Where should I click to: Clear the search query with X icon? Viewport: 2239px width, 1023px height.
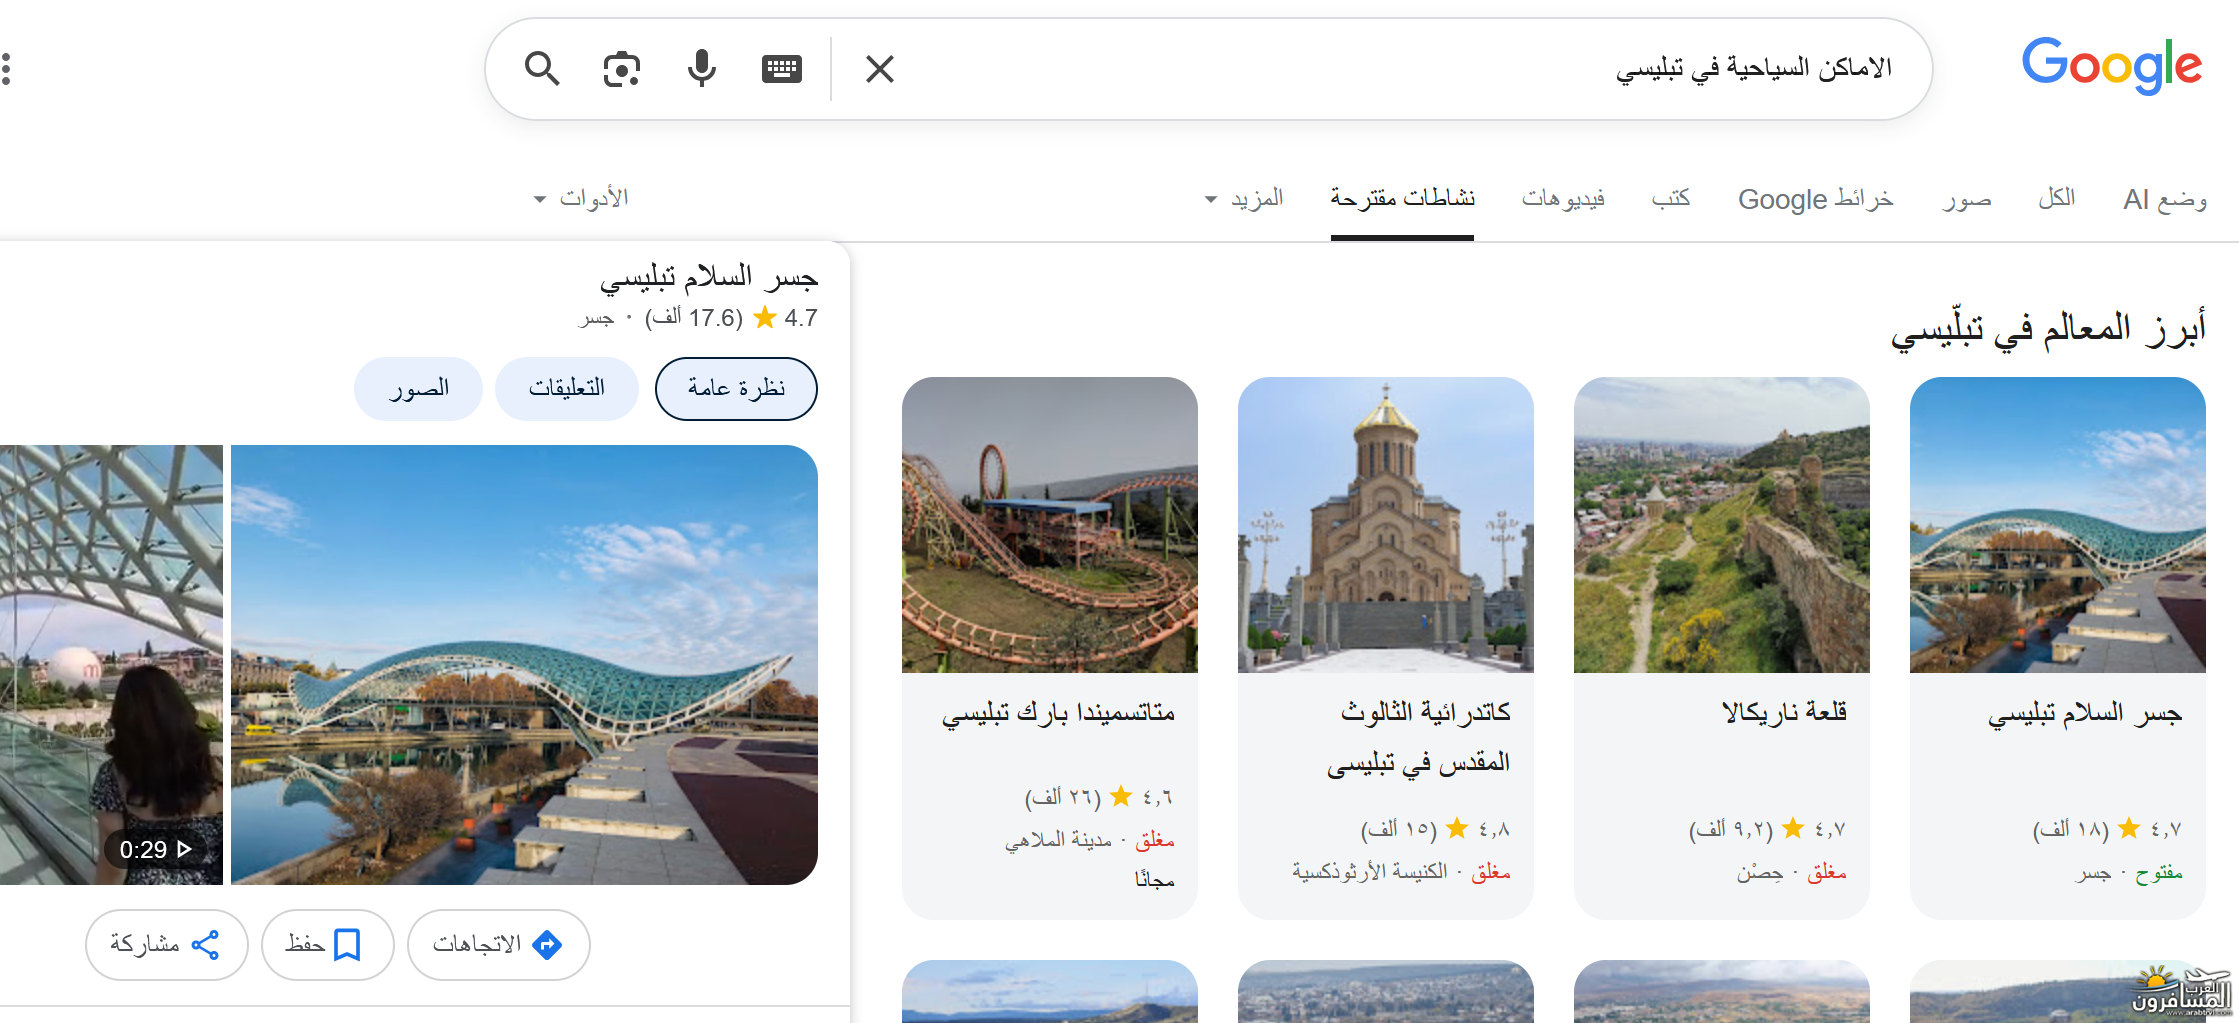coord(879,69)
